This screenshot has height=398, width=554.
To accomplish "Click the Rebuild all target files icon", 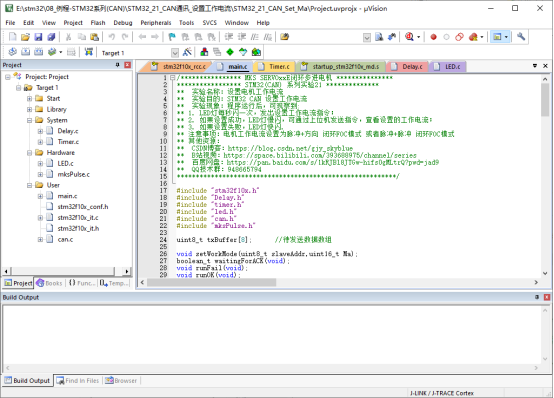I will click(39, 52).
